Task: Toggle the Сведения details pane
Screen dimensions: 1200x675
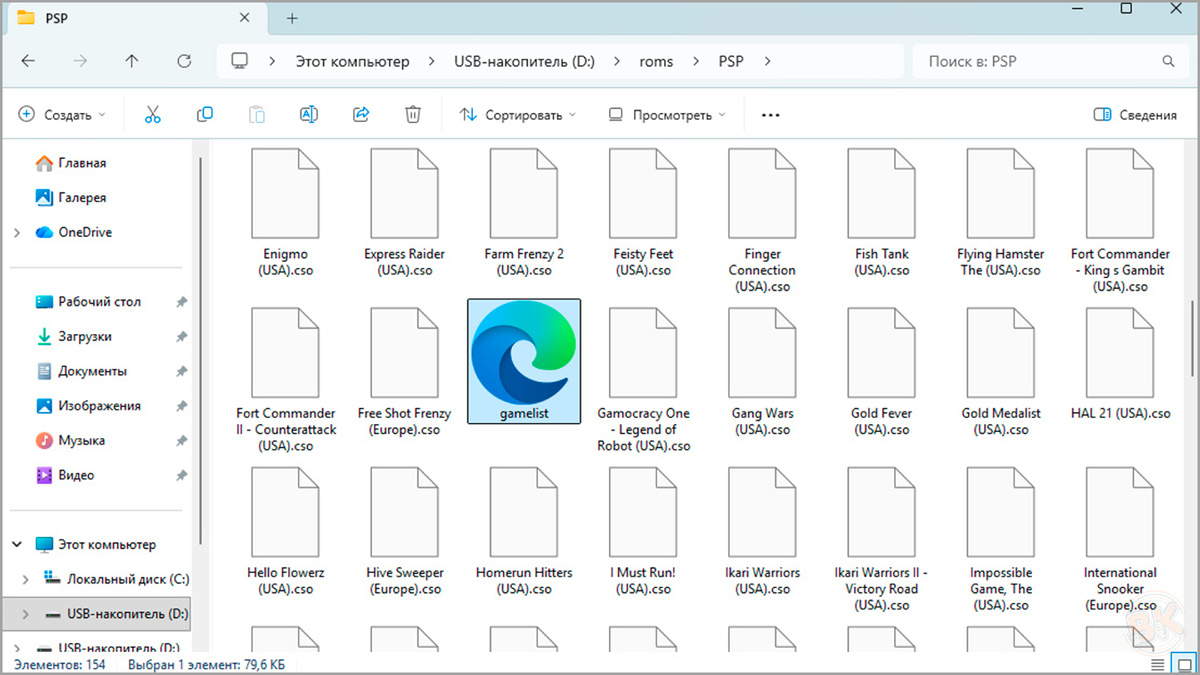Action: [x=1135, y=115]
